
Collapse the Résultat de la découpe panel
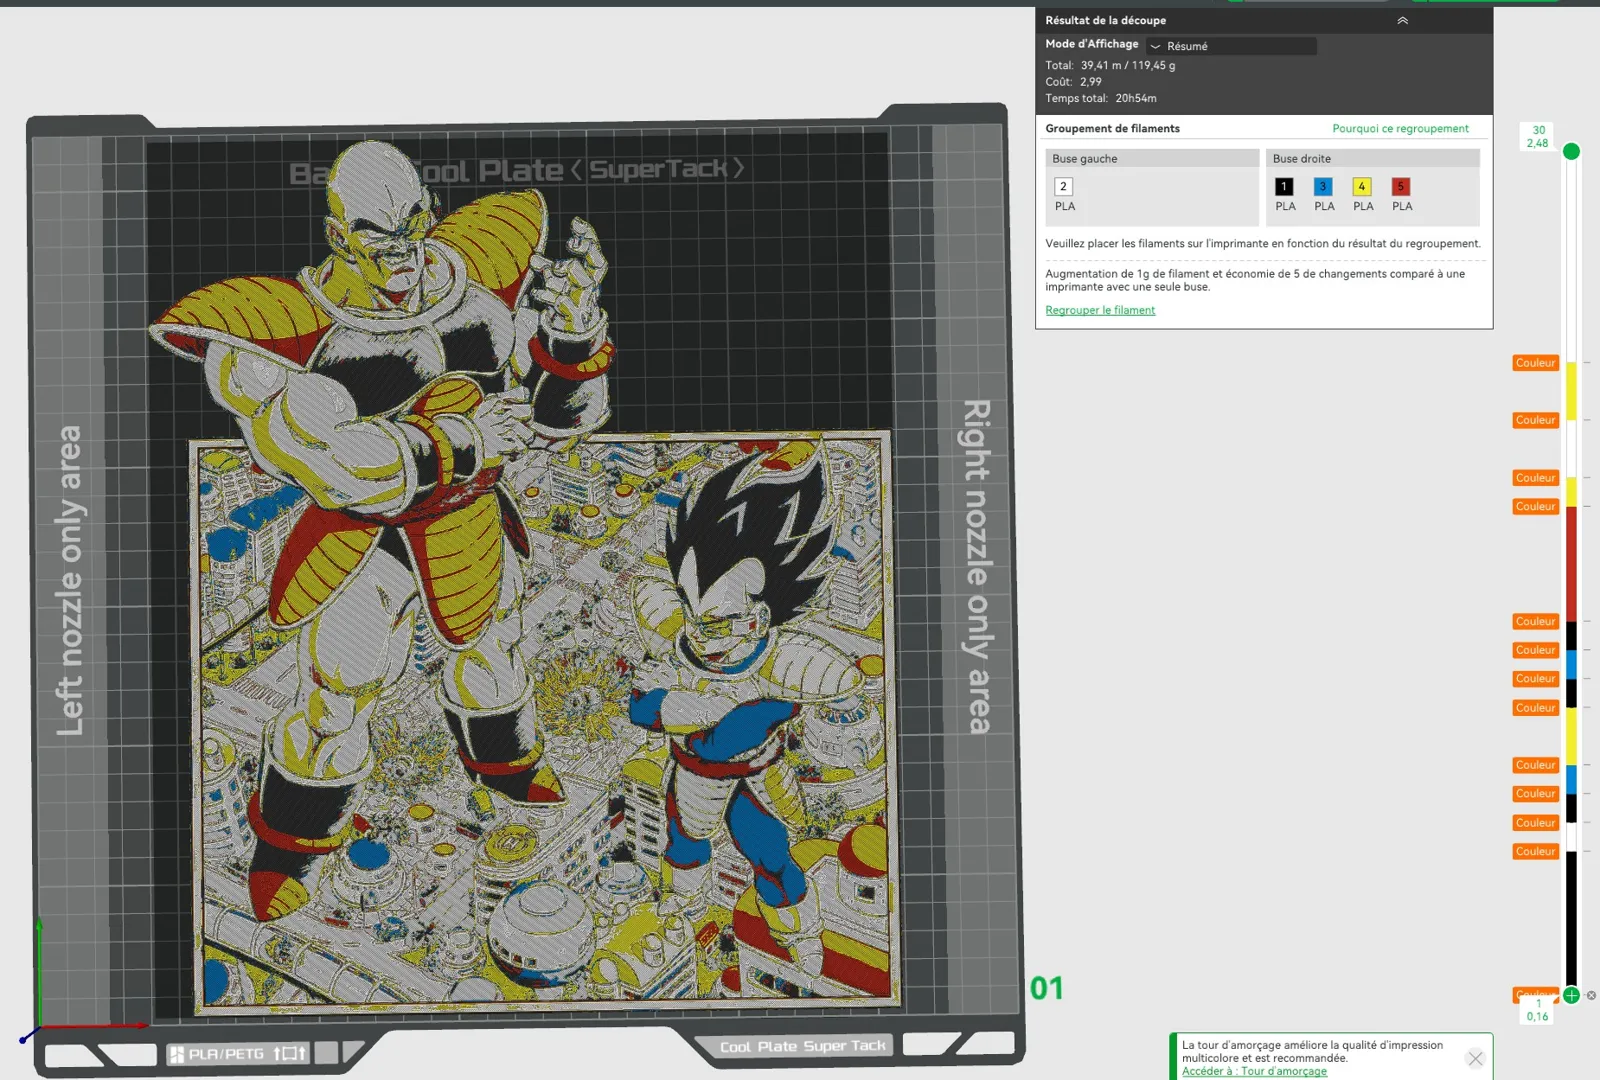pos(1402,20)
